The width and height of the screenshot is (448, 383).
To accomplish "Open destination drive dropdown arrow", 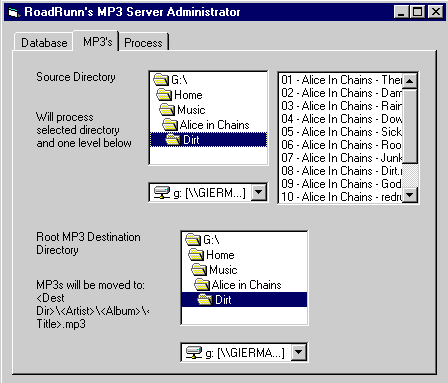I will [299, 352].
